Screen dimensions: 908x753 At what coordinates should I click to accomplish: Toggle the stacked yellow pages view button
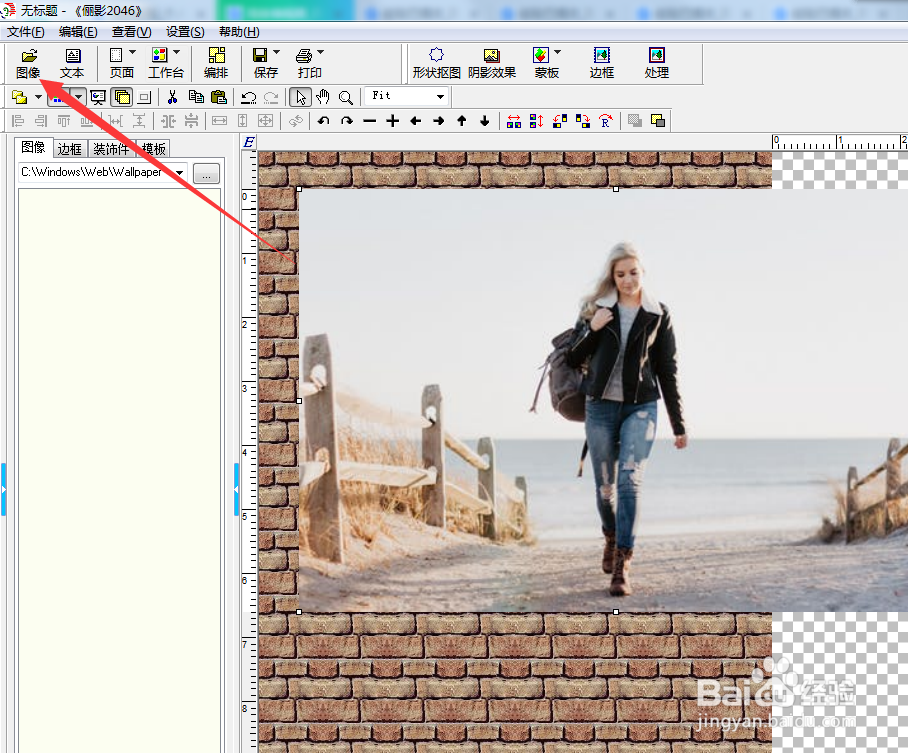click(122, 97)
